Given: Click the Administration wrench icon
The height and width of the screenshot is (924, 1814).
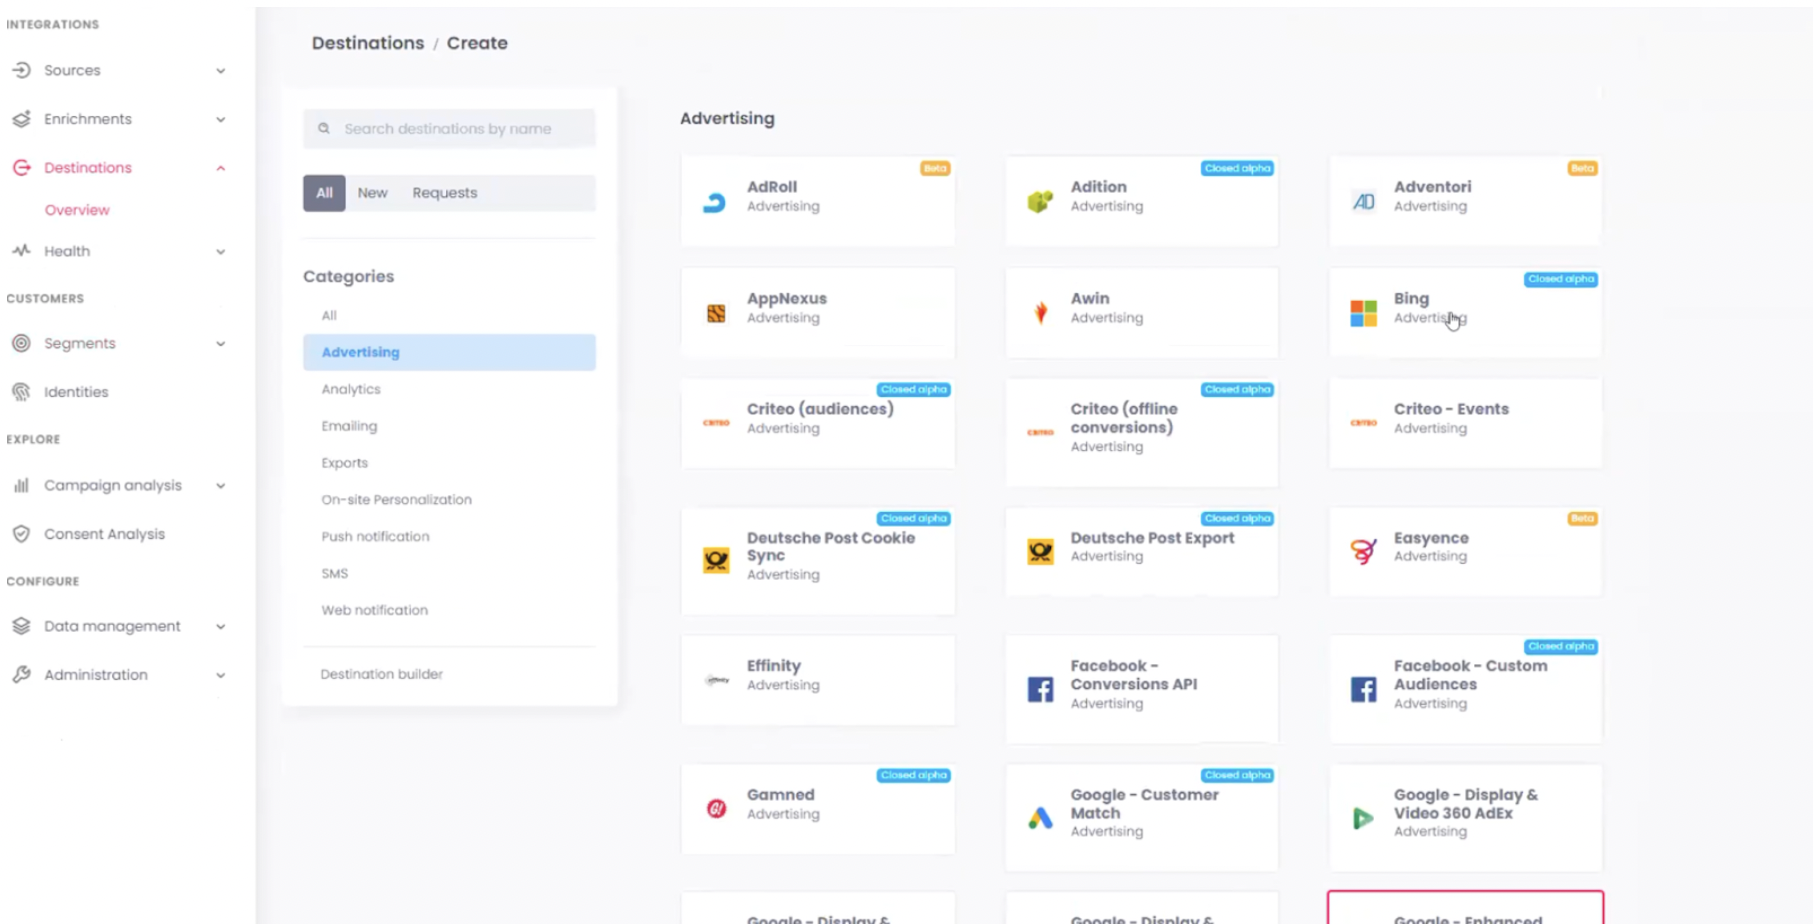Looking at the screenshot, I should click(x=21, y=675).
